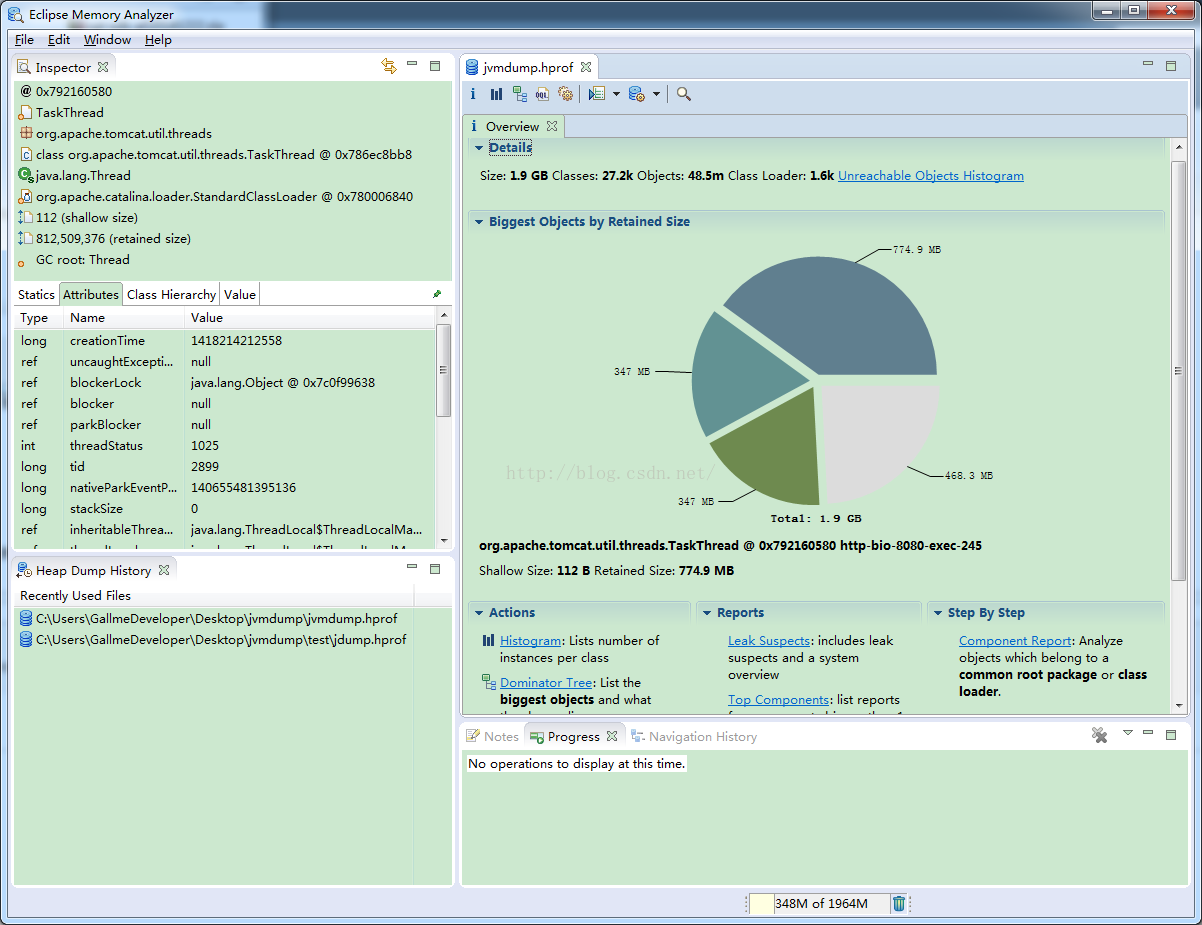Switch to the Notes tab

click(x=492, y=736)
